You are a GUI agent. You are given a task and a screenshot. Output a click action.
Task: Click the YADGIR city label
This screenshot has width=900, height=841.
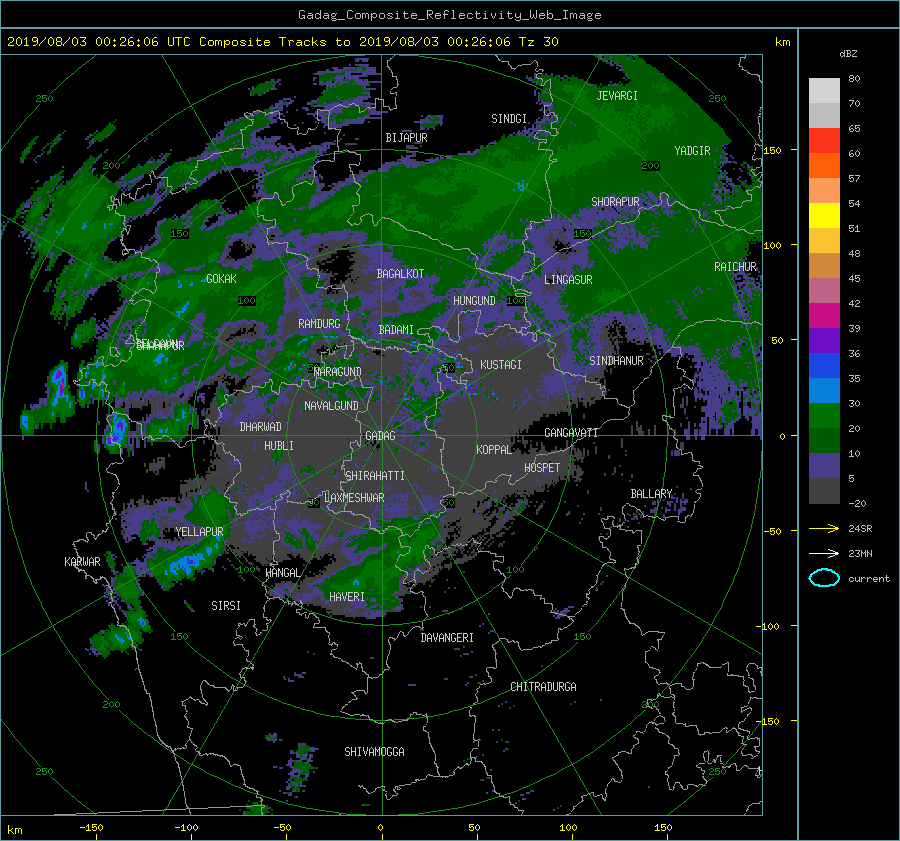click(x=692, y=151)
